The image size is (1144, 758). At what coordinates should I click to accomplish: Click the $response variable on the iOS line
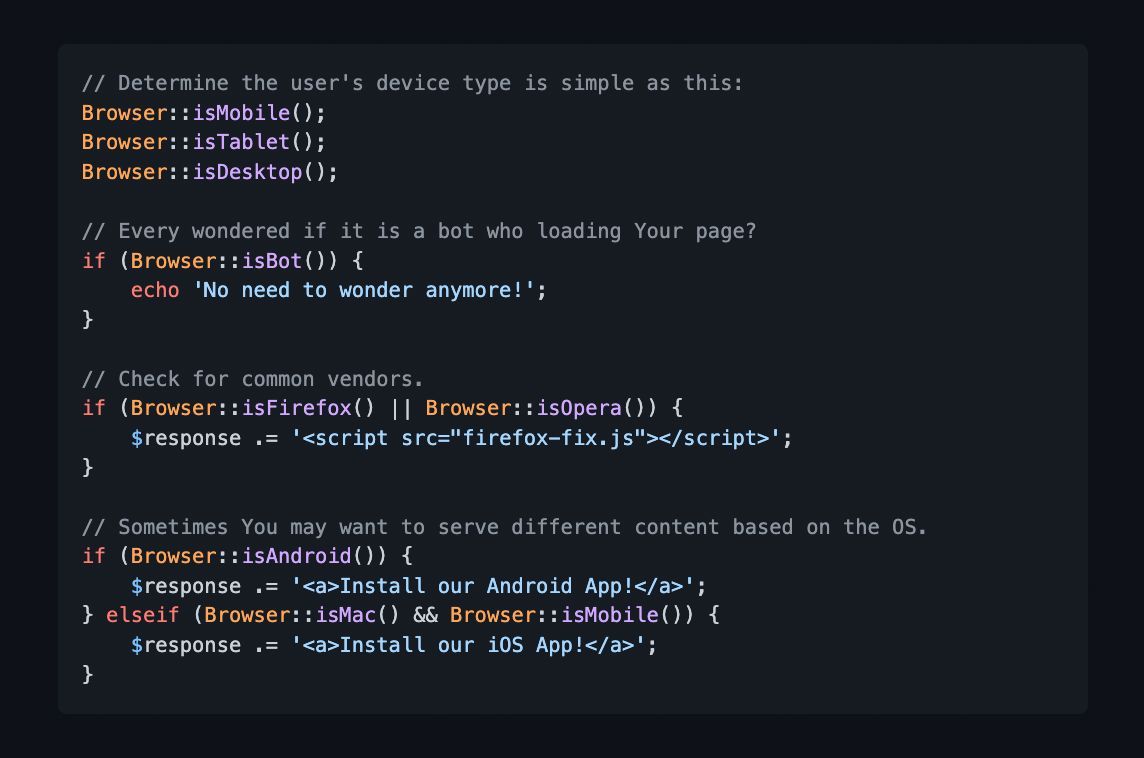click(186, 645)
